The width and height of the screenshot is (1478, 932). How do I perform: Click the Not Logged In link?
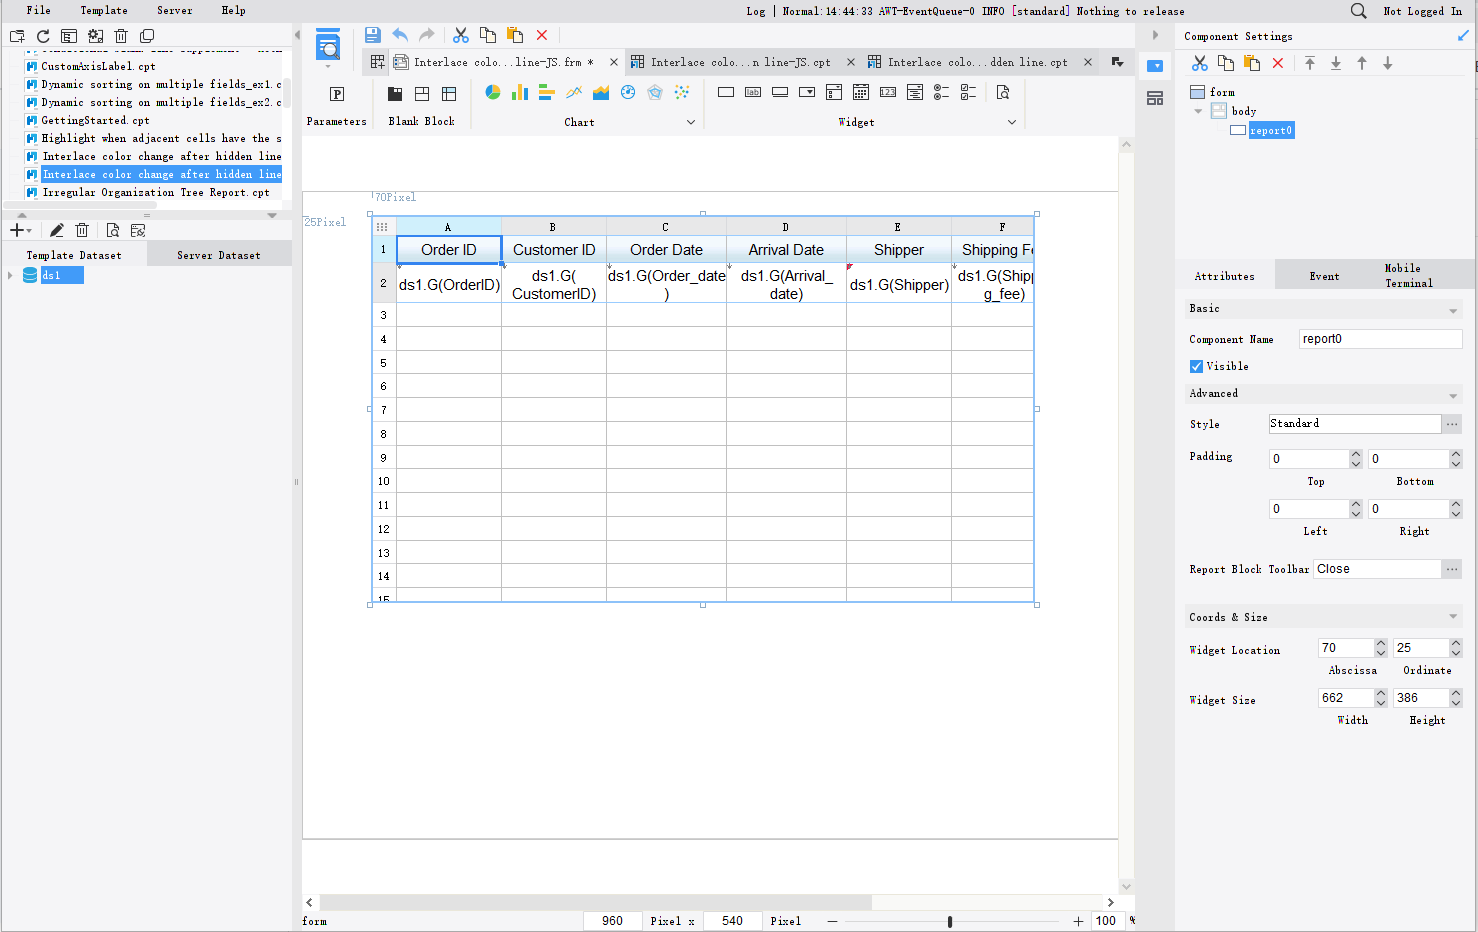pos(1422,11)
